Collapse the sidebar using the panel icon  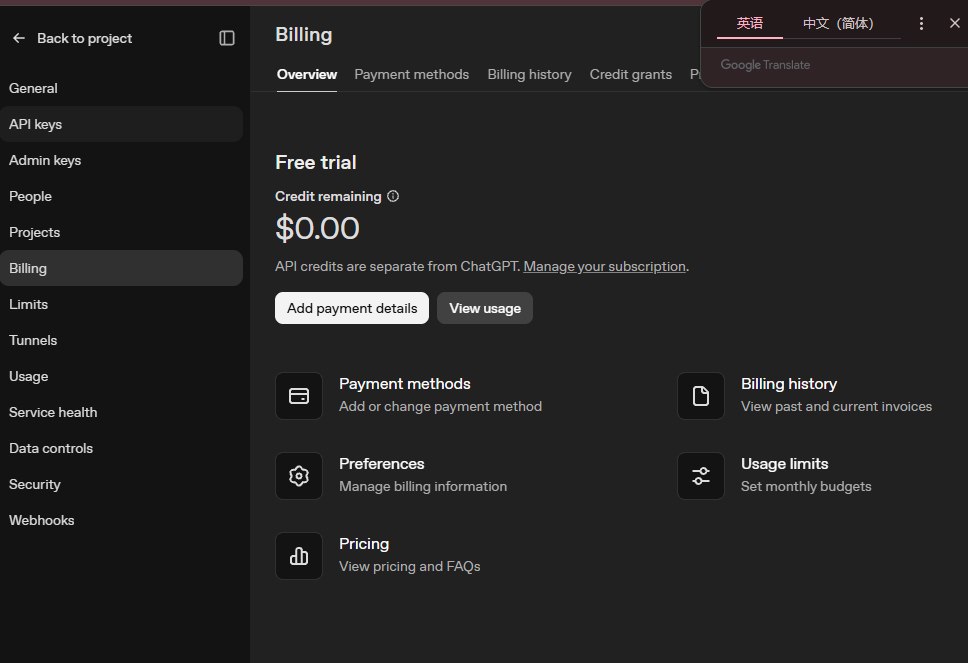click(227, 38)
